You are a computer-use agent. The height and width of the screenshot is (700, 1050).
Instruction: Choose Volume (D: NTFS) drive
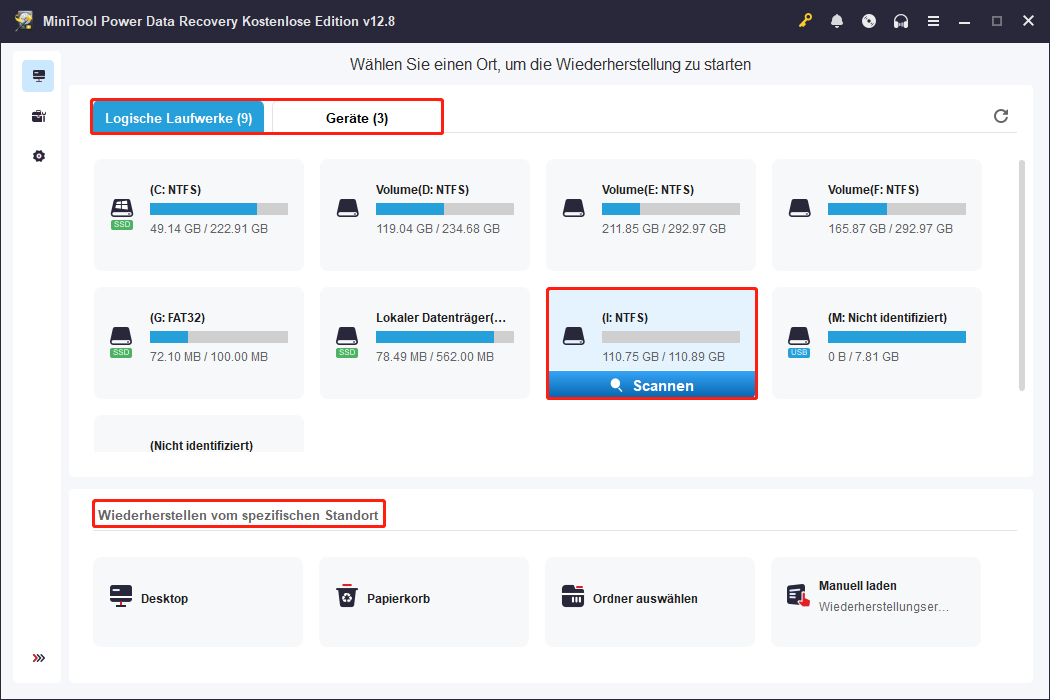coord(424,214)
